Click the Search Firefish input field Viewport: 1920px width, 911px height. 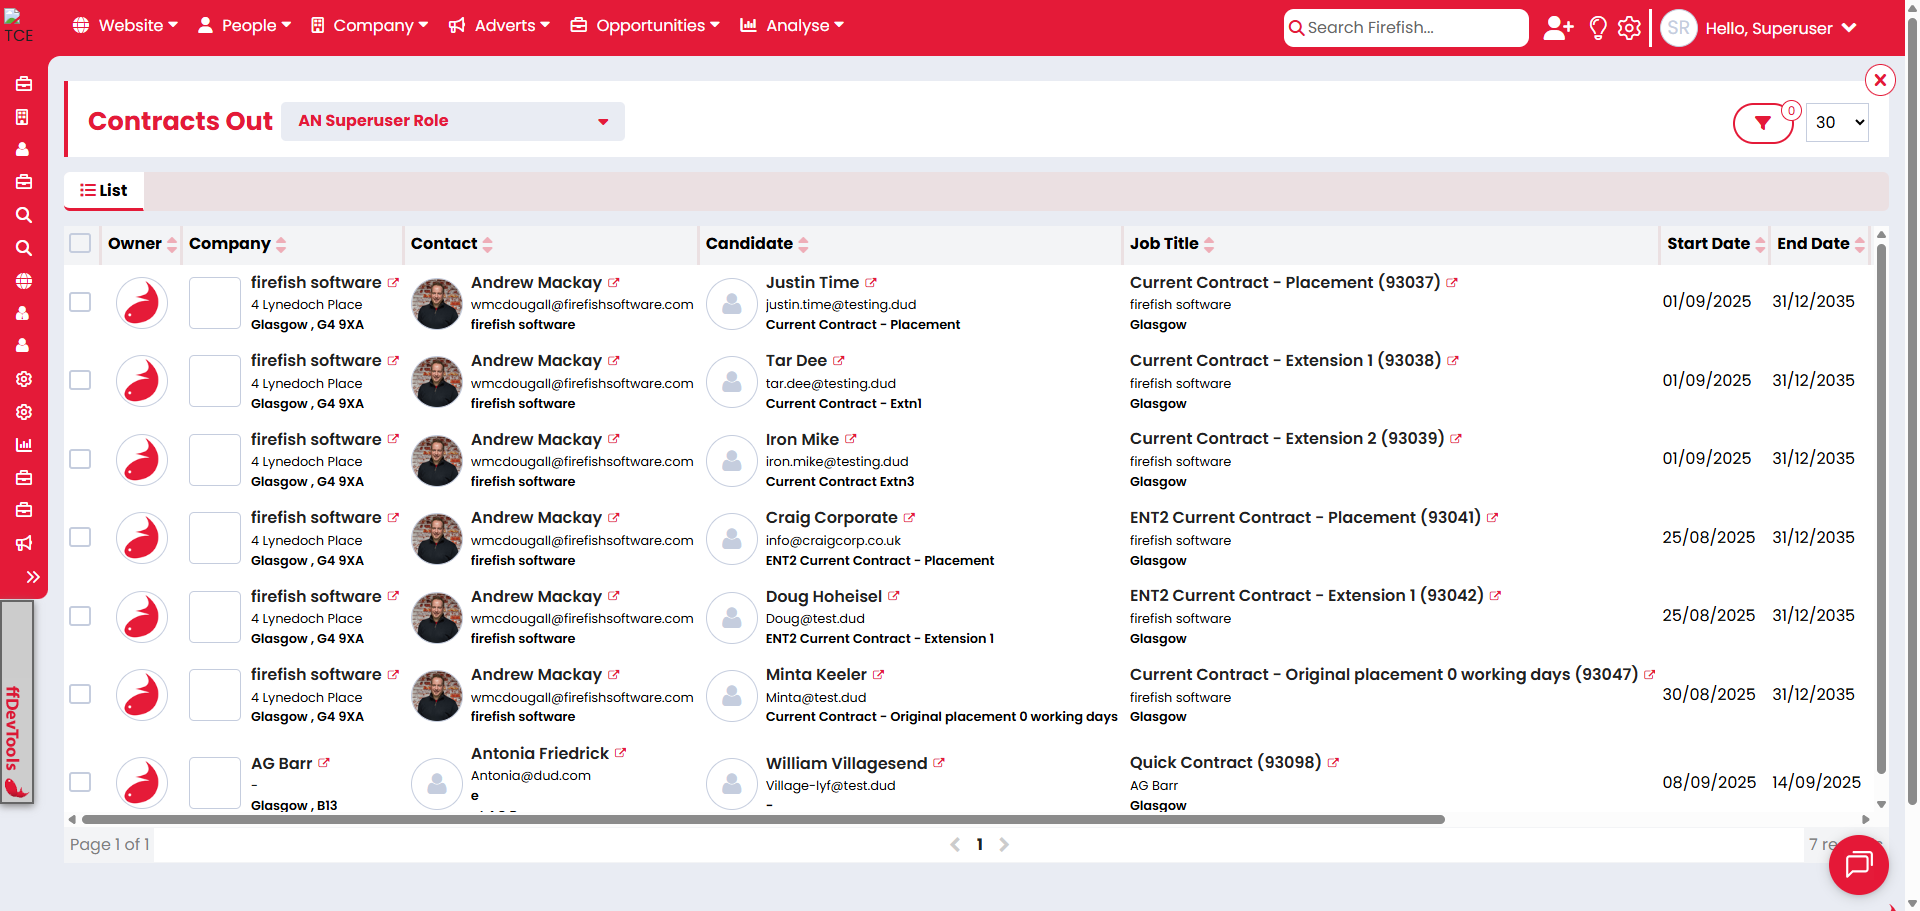click(1406, 28)
